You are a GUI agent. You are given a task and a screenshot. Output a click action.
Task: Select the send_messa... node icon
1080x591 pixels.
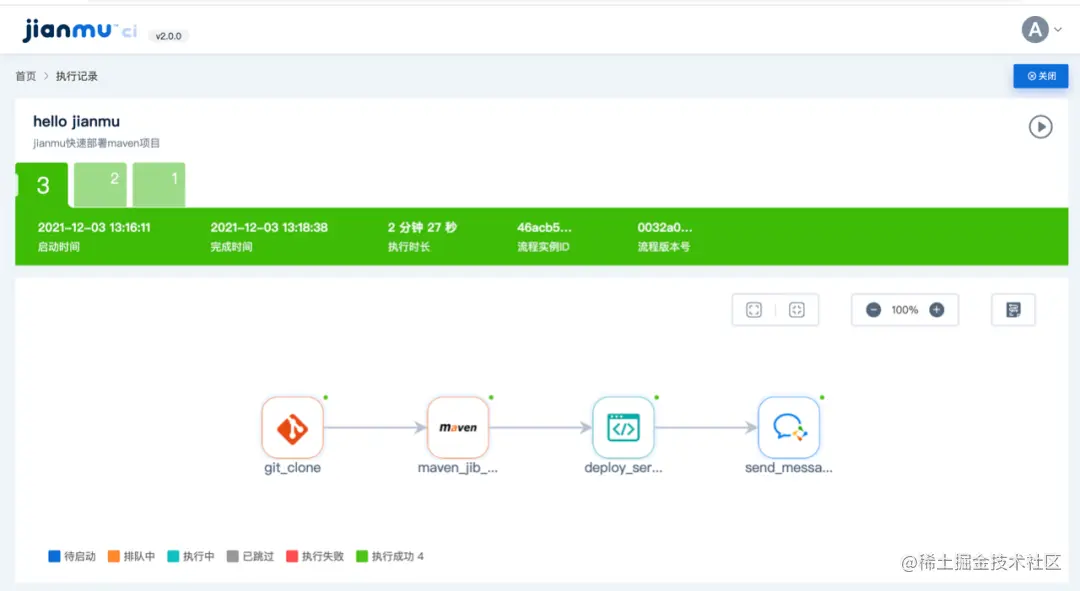(x=789, y=428)
